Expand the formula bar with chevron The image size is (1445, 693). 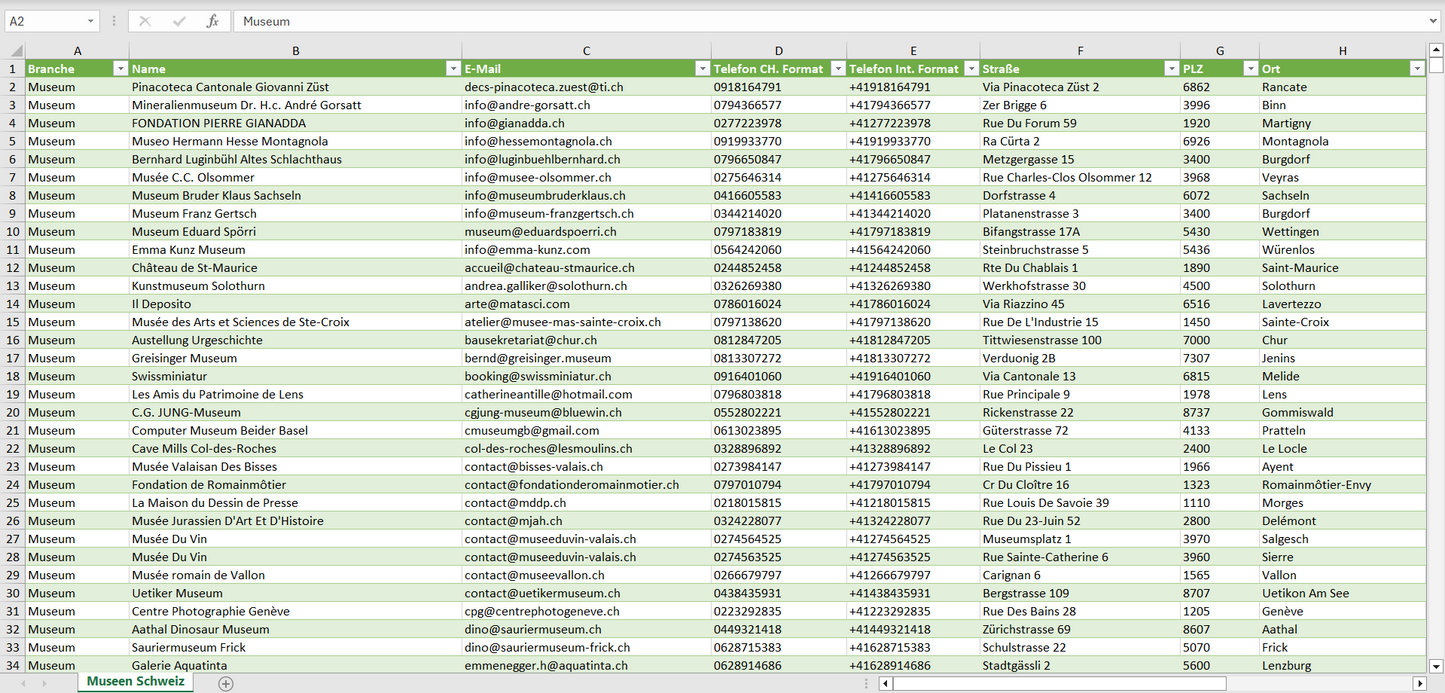click(x=1434, y=21)
